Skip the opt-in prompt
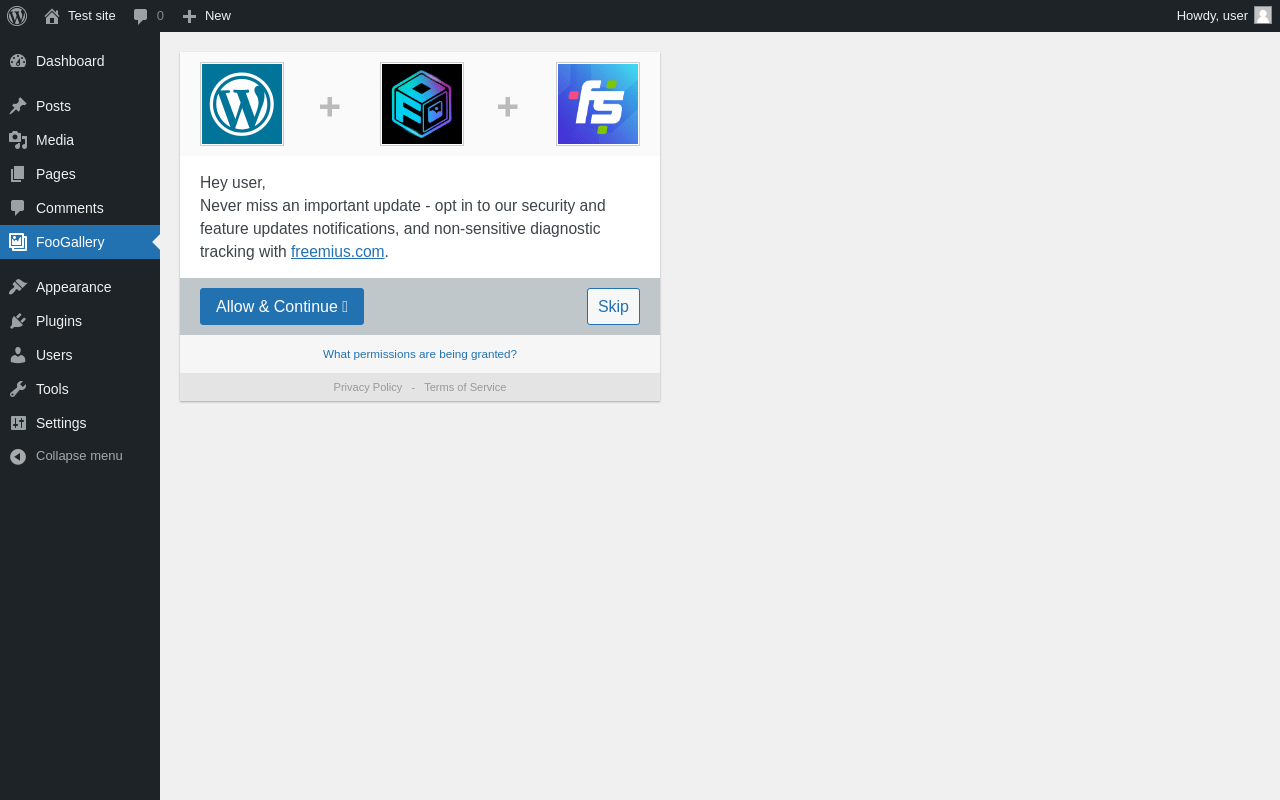The height and width of the screenshot is (800, 1280). point(613,306)
